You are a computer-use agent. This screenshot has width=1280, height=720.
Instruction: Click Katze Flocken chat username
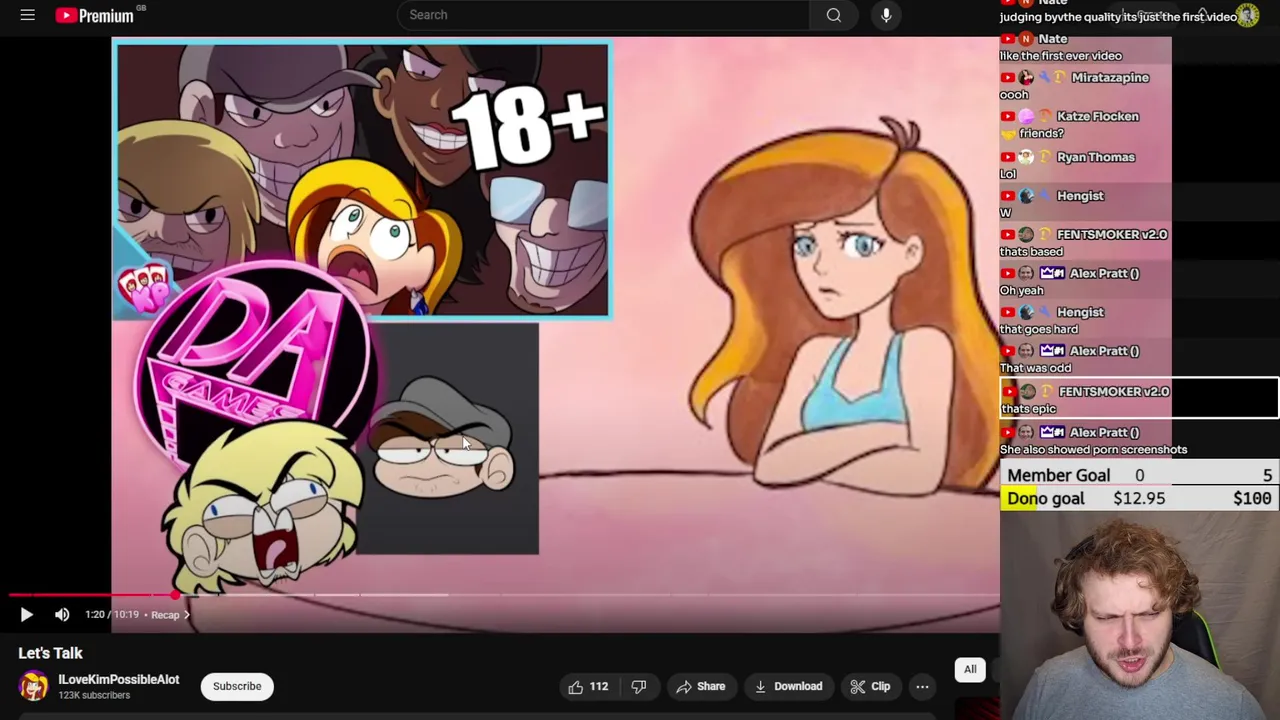[x=1097, y=116]
